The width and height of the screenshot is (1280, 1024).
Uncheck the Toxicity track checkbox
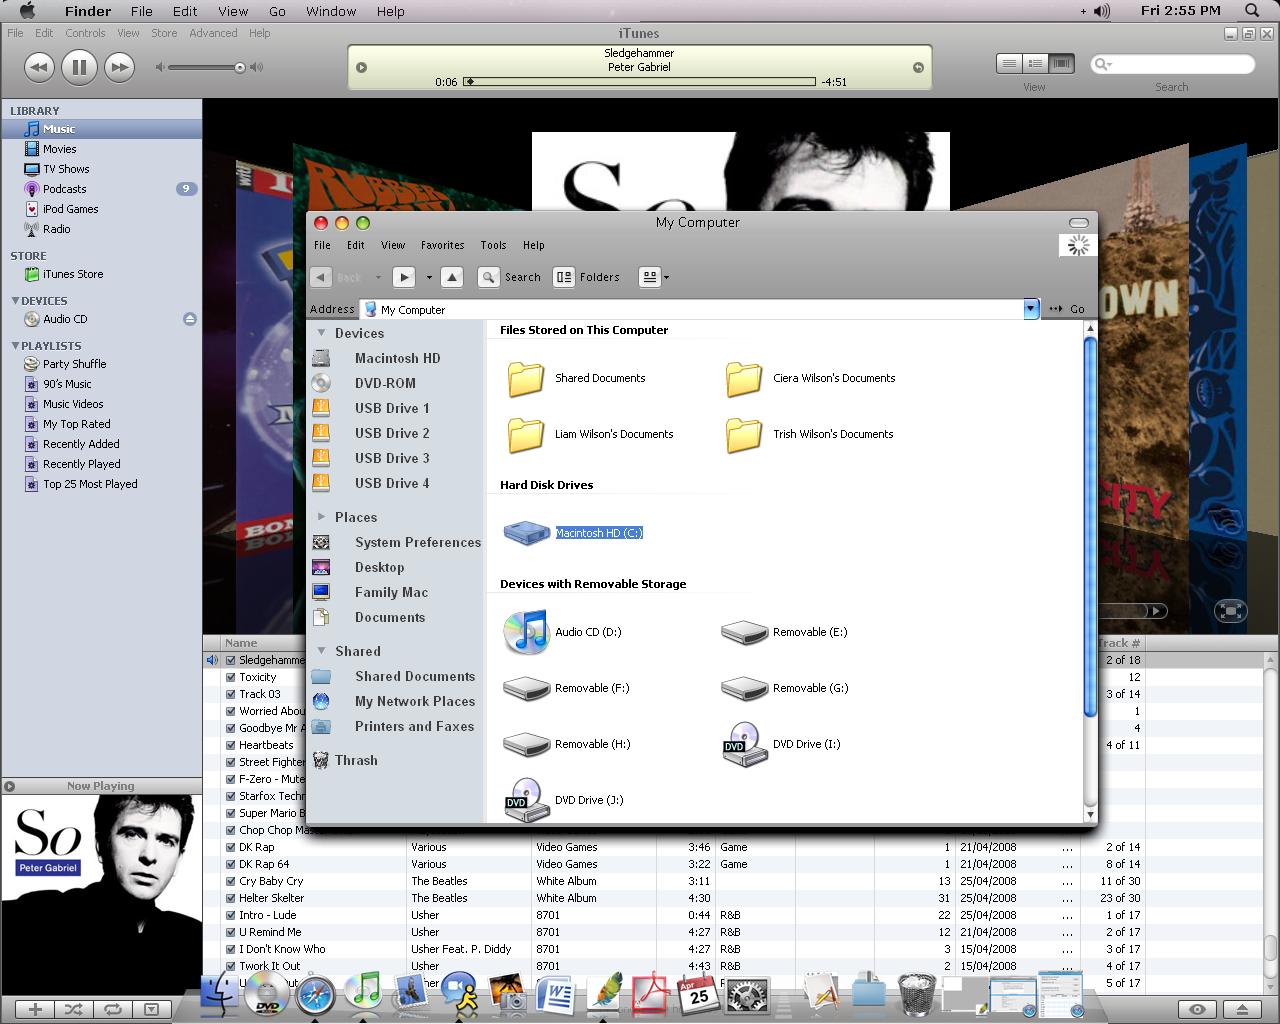(231, 677)
